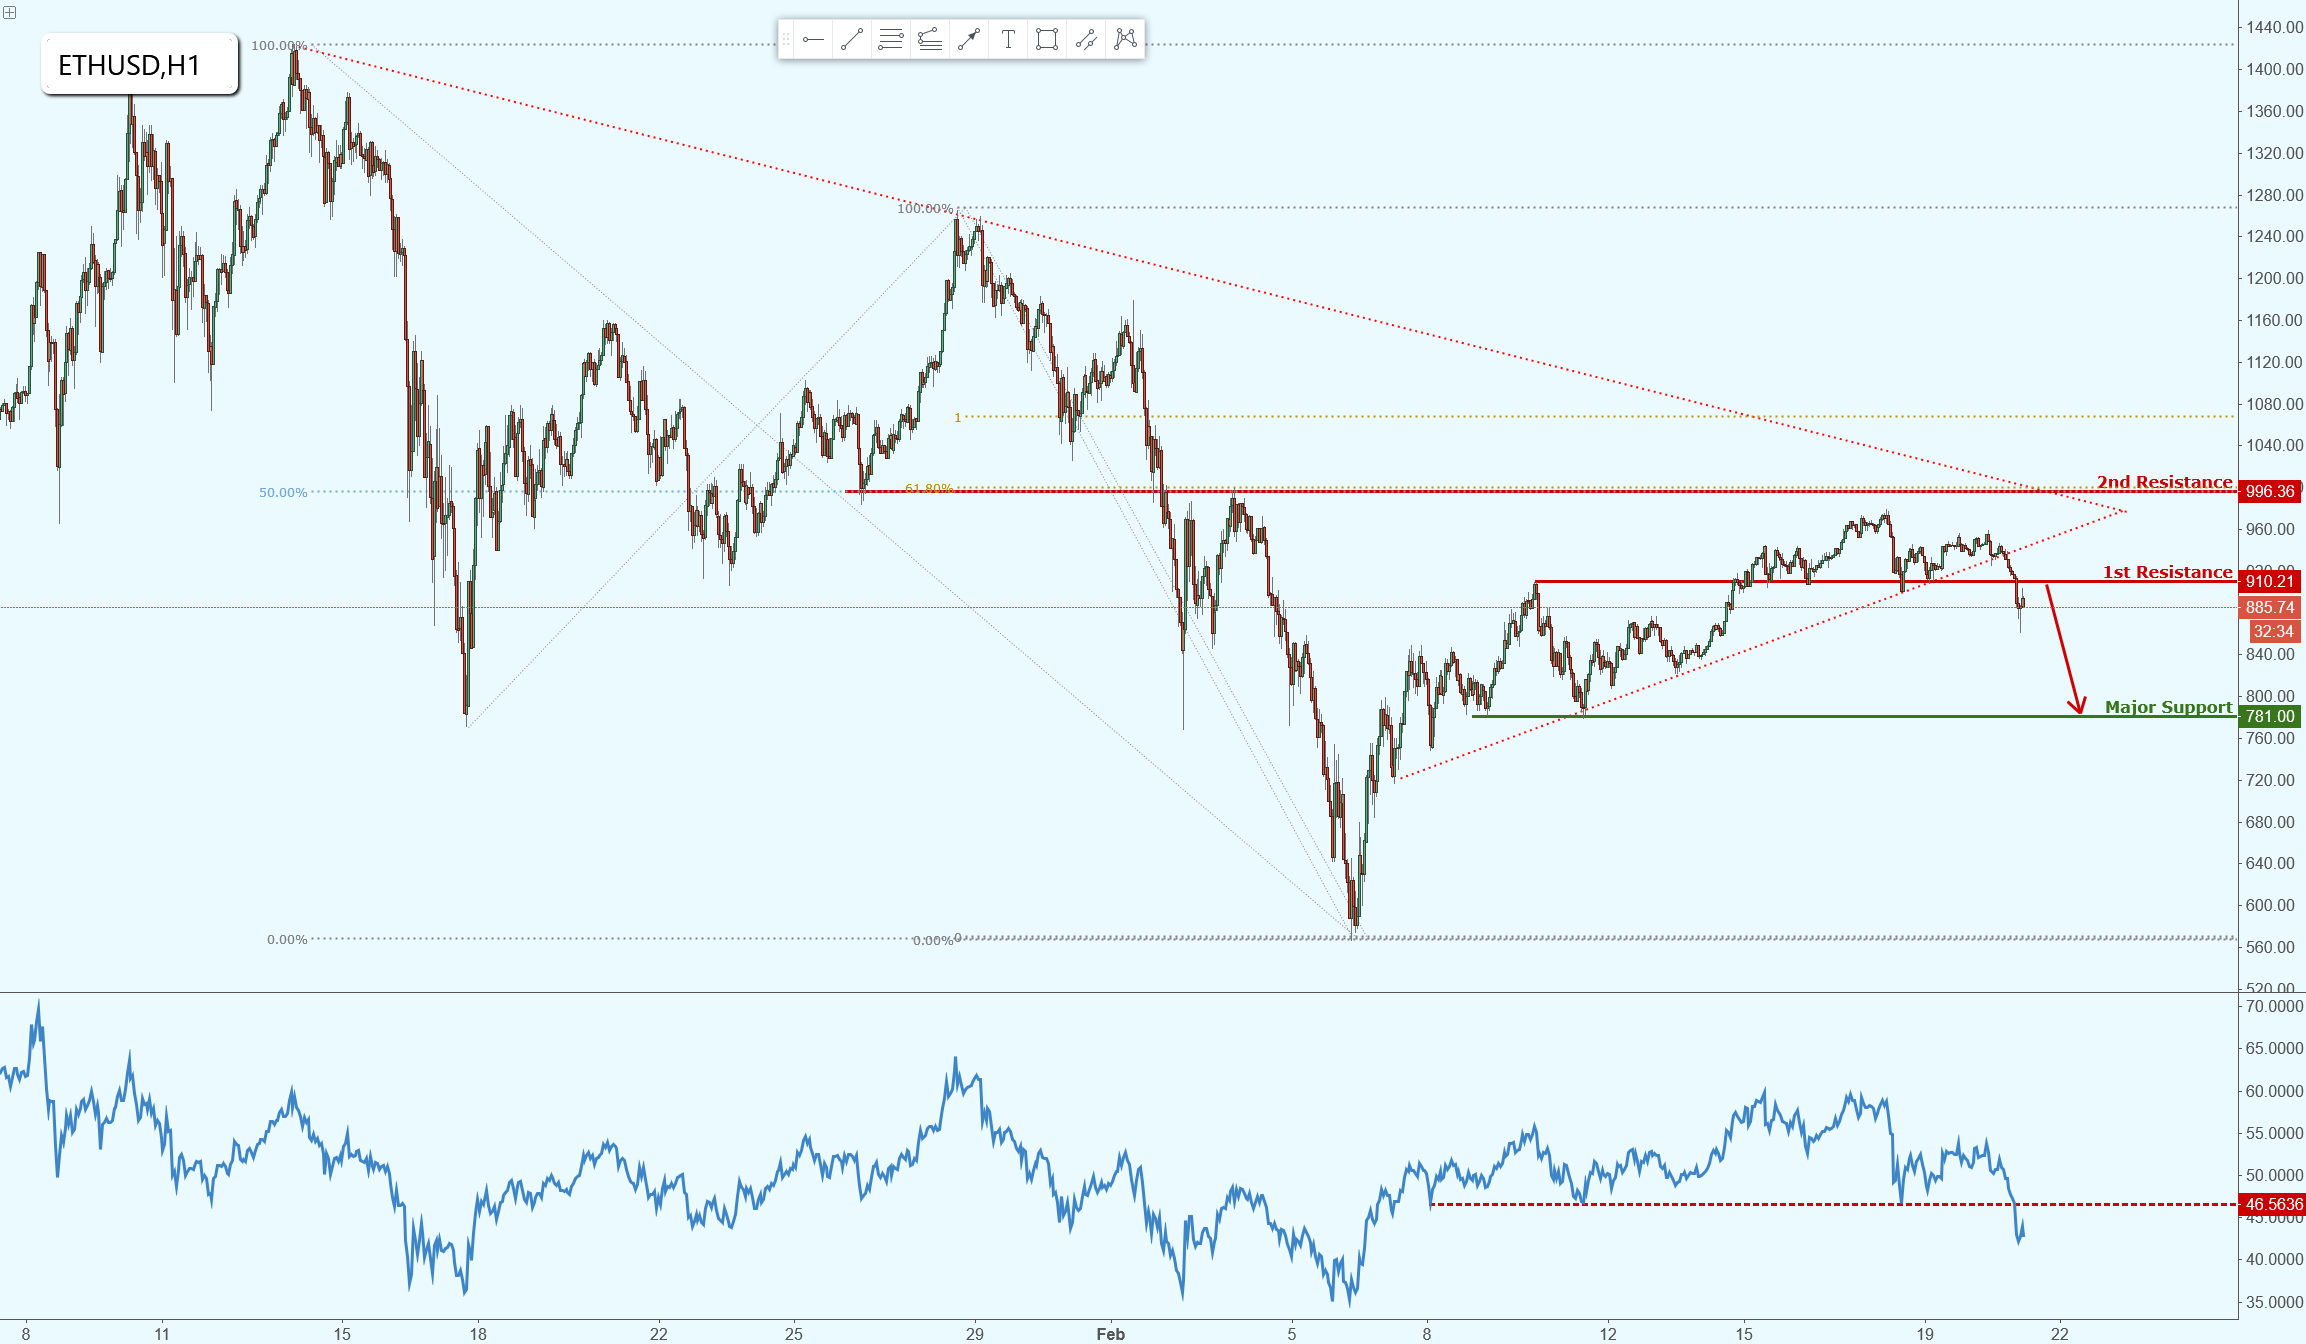Click the 781.00 support price tag
Viewport: 2306px width, 1344px height.
coord(2270,716)
